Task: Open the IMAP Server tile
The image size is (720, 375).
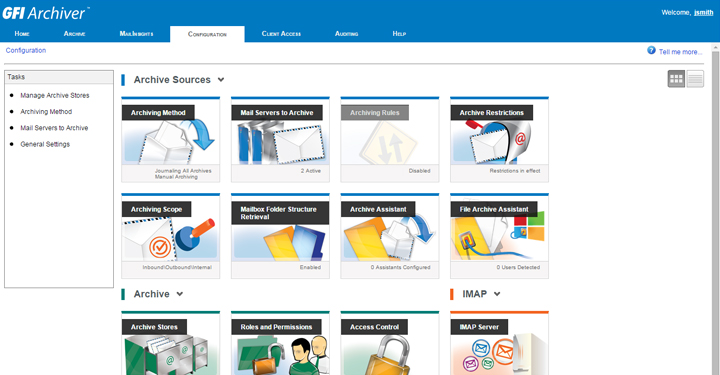Action: click(x=500, y=343)
